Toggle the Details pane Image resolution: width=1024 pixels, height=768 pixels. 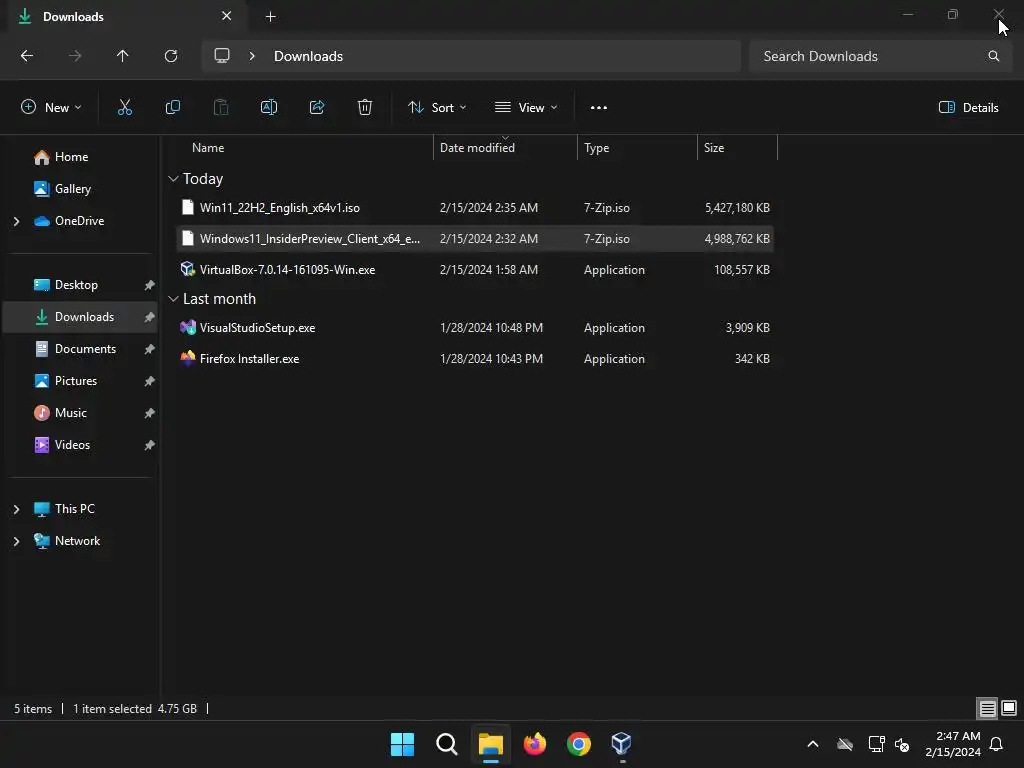click(968, 108)
